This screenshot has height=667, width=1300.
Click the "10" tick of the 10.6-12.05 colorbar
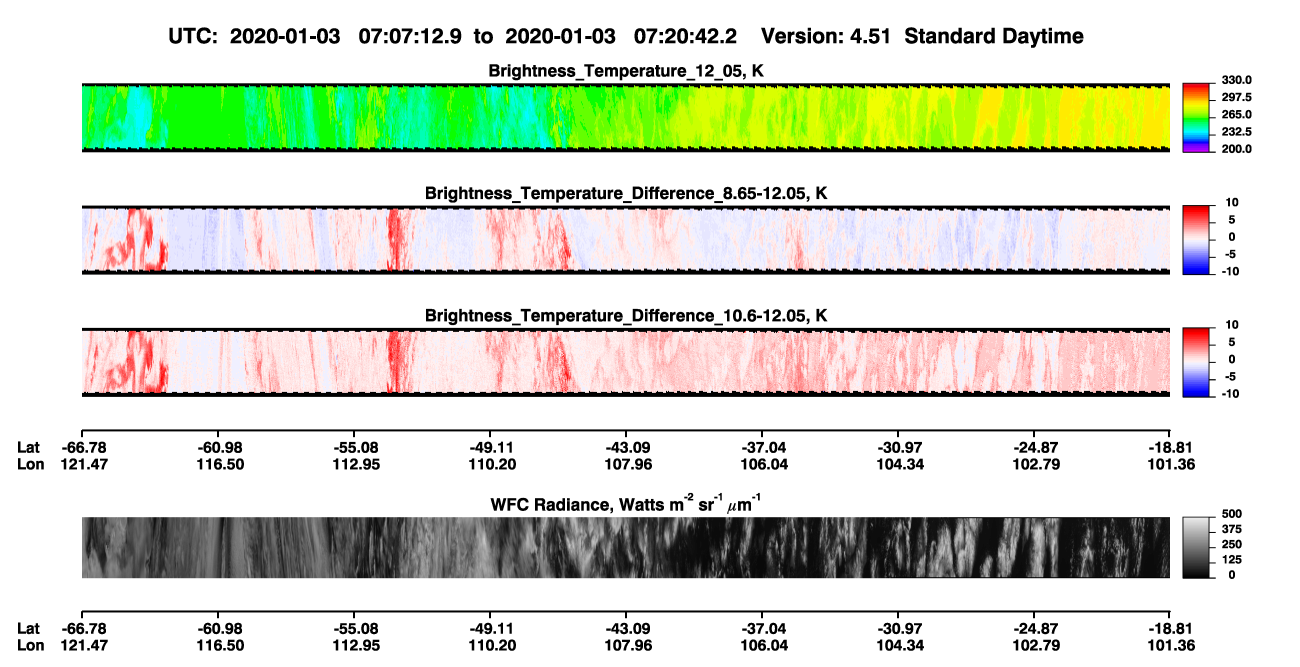click(1233, 324)
